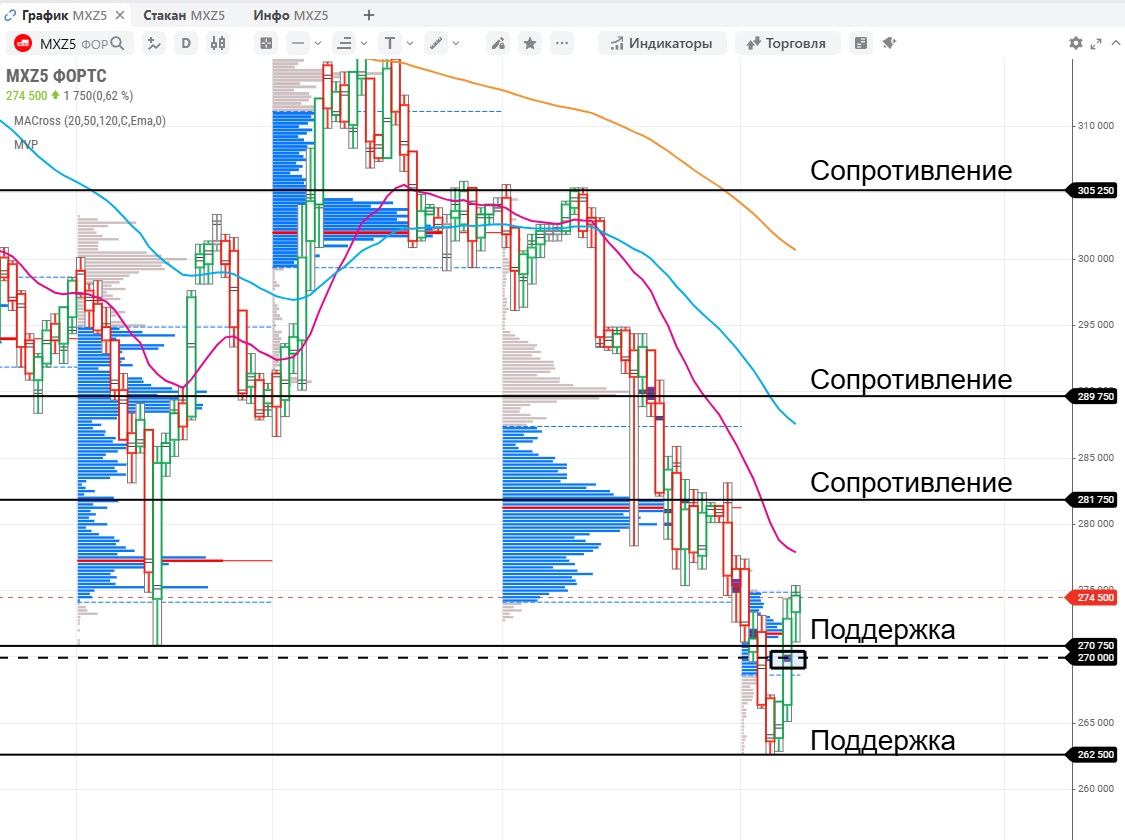
Task: Click the ticker search magnifier icon
Action: tap(118, 43)
